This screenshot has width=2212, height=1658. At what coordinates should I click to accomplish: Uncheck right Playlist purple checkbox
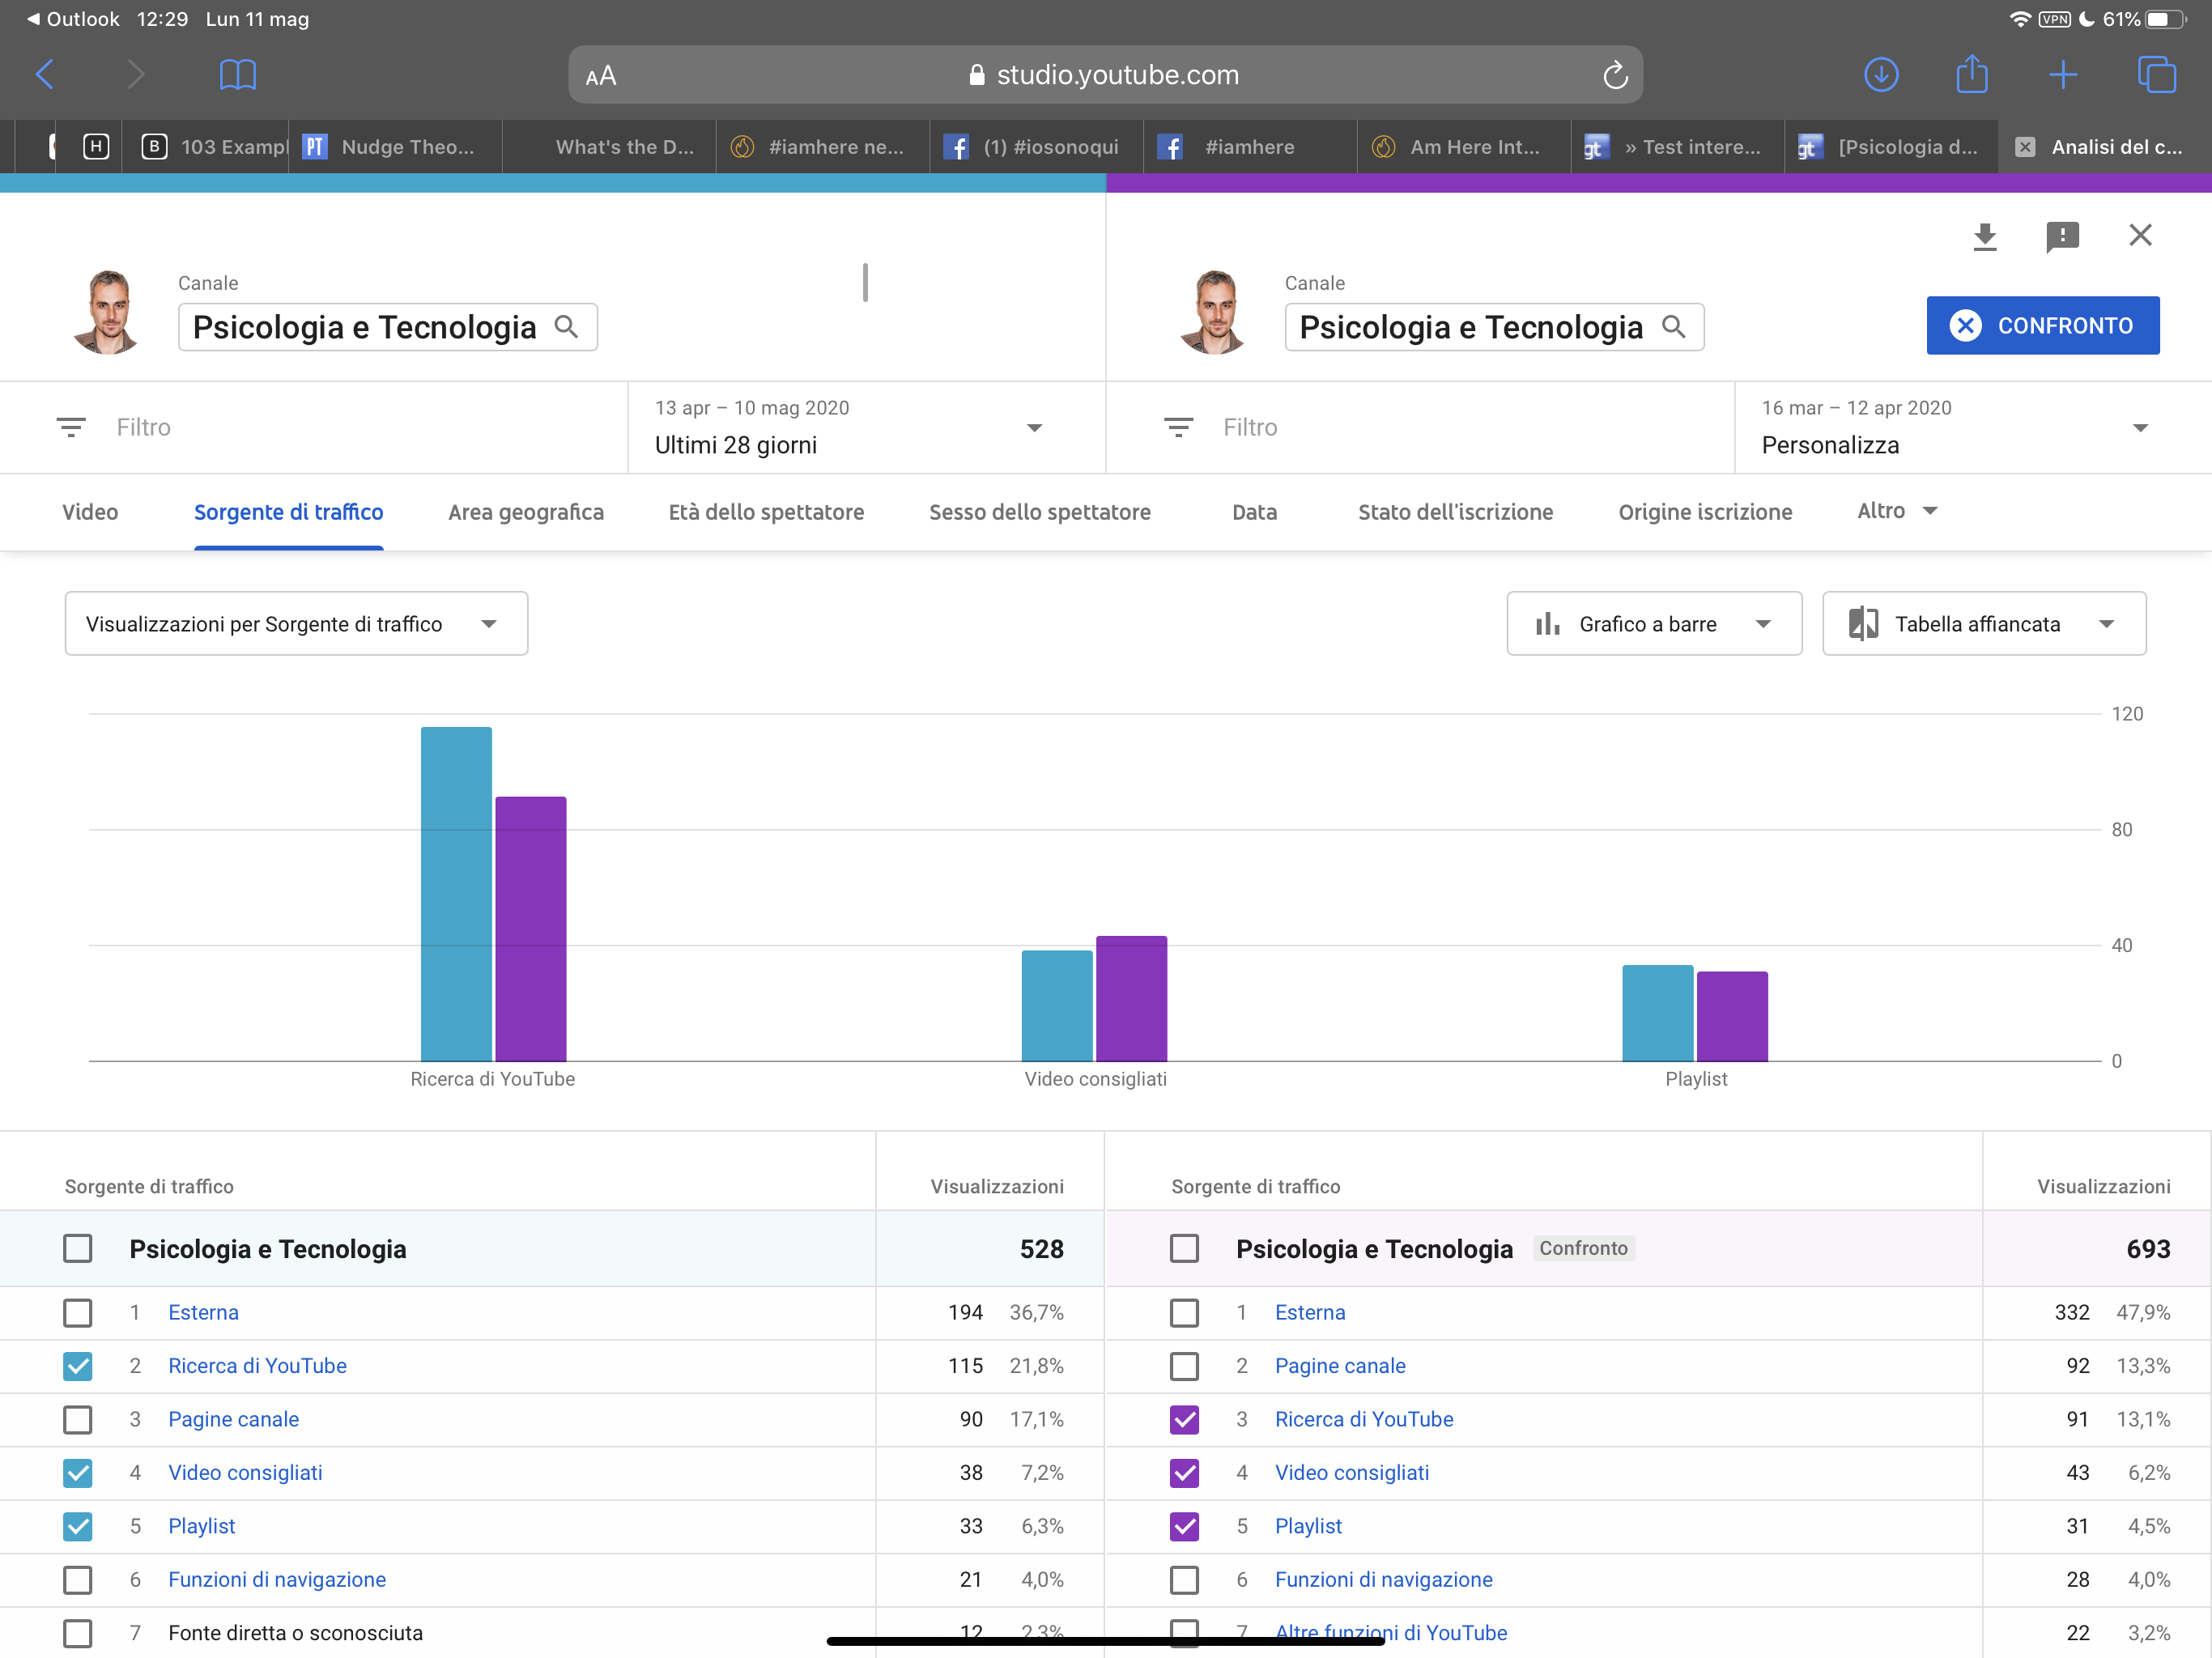[x=1185, y=1526]
